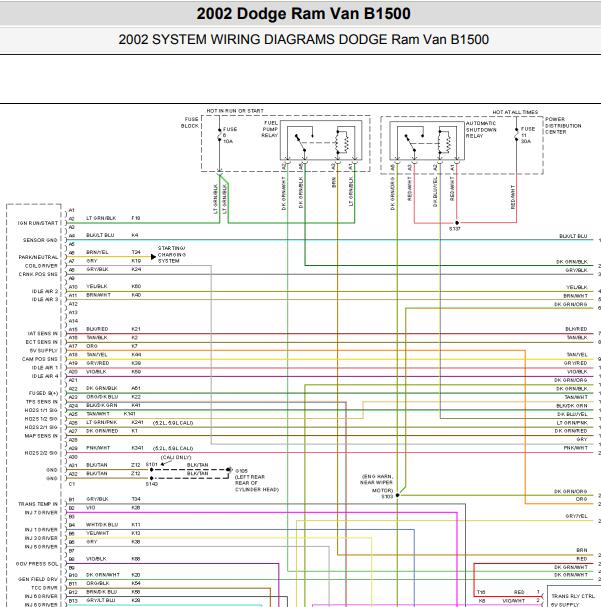Click the 'IDLE AIR 2' label

coord(45,291)
